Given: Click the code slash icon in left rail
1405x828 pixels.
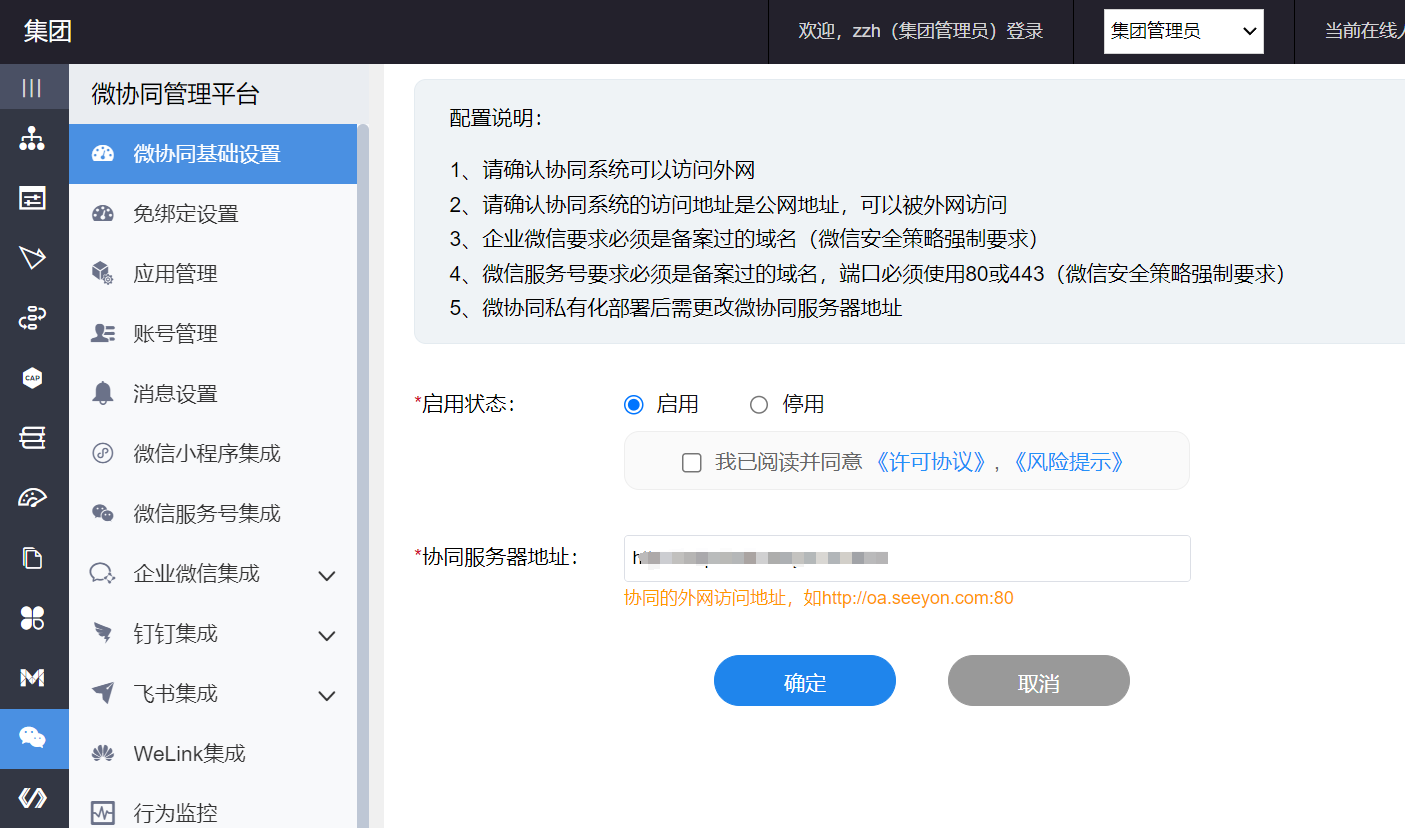Looking at the screenshot, I should click(33, 797).
